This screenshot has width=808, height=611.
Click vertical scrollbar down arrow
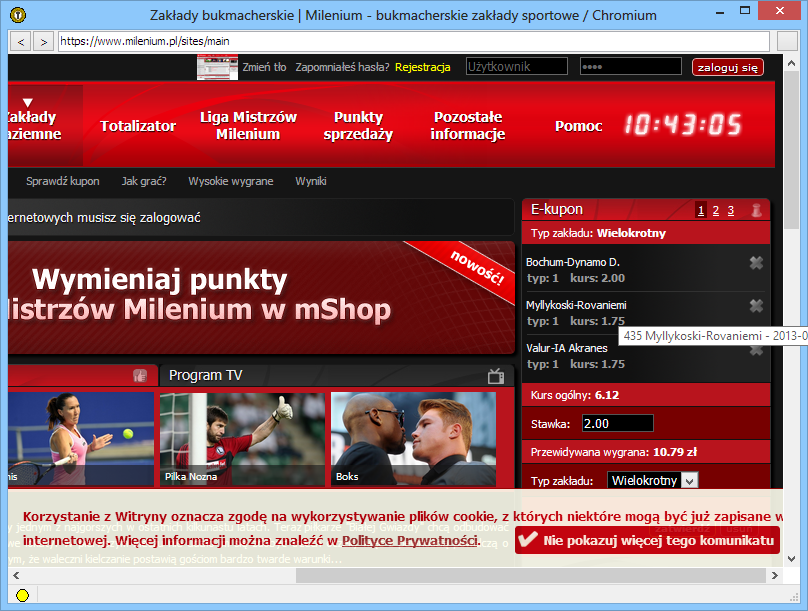[x=792, y=558]
